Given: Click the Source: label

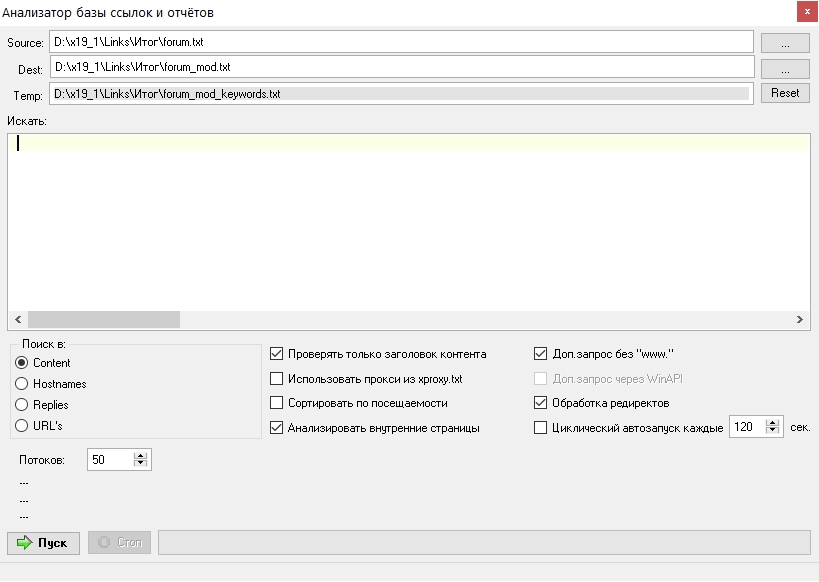Looking at the screenshot, I should pos(25,43).
